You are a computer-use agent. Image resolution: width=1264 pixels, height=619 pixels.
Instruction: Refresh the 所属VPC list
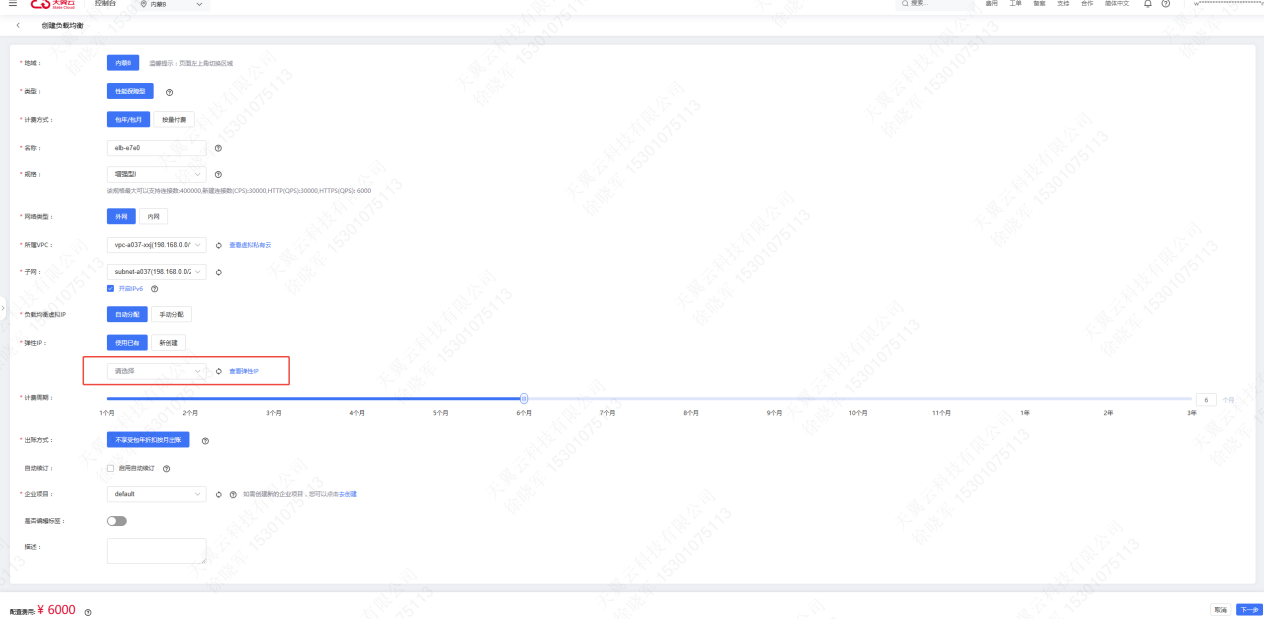[x=218, y=245]
